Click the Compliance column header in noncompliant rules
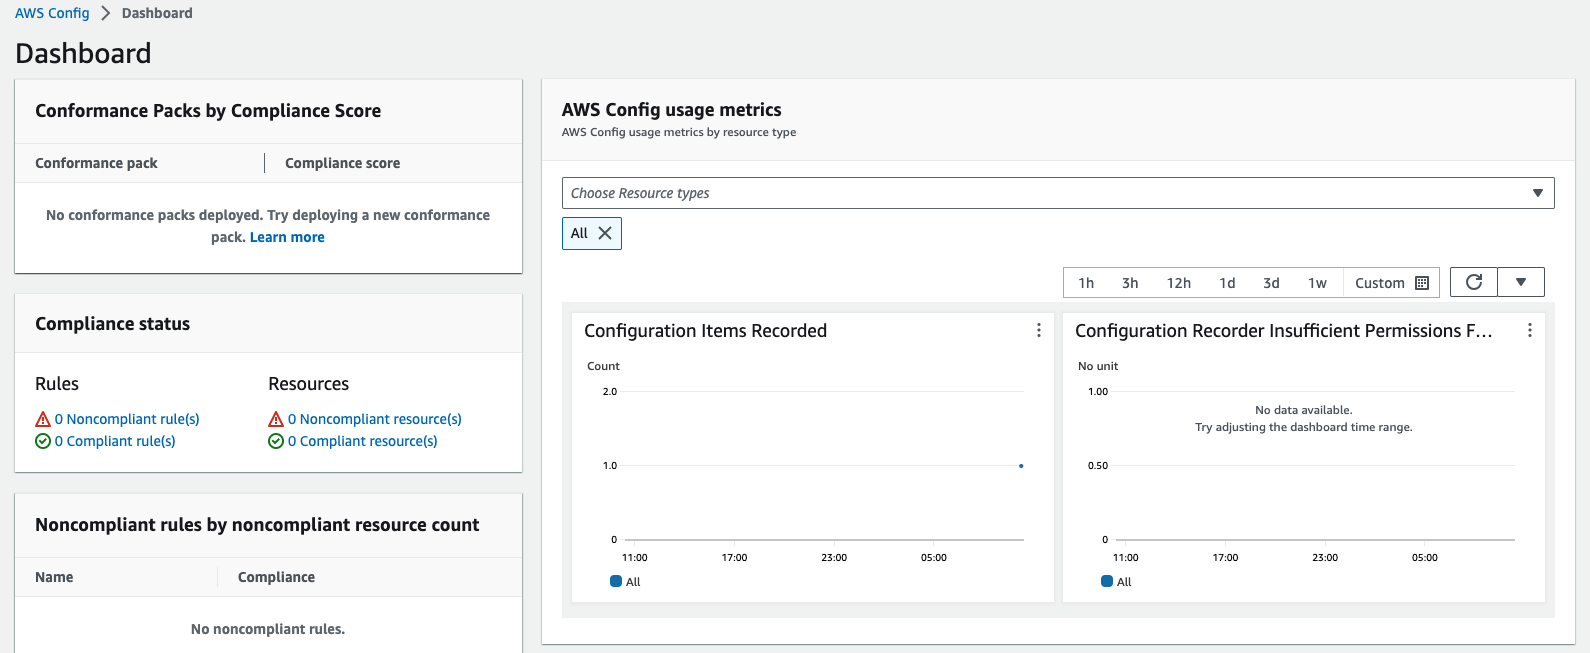The height and width of the screenshot is (653, 1590). click(276, 577)
